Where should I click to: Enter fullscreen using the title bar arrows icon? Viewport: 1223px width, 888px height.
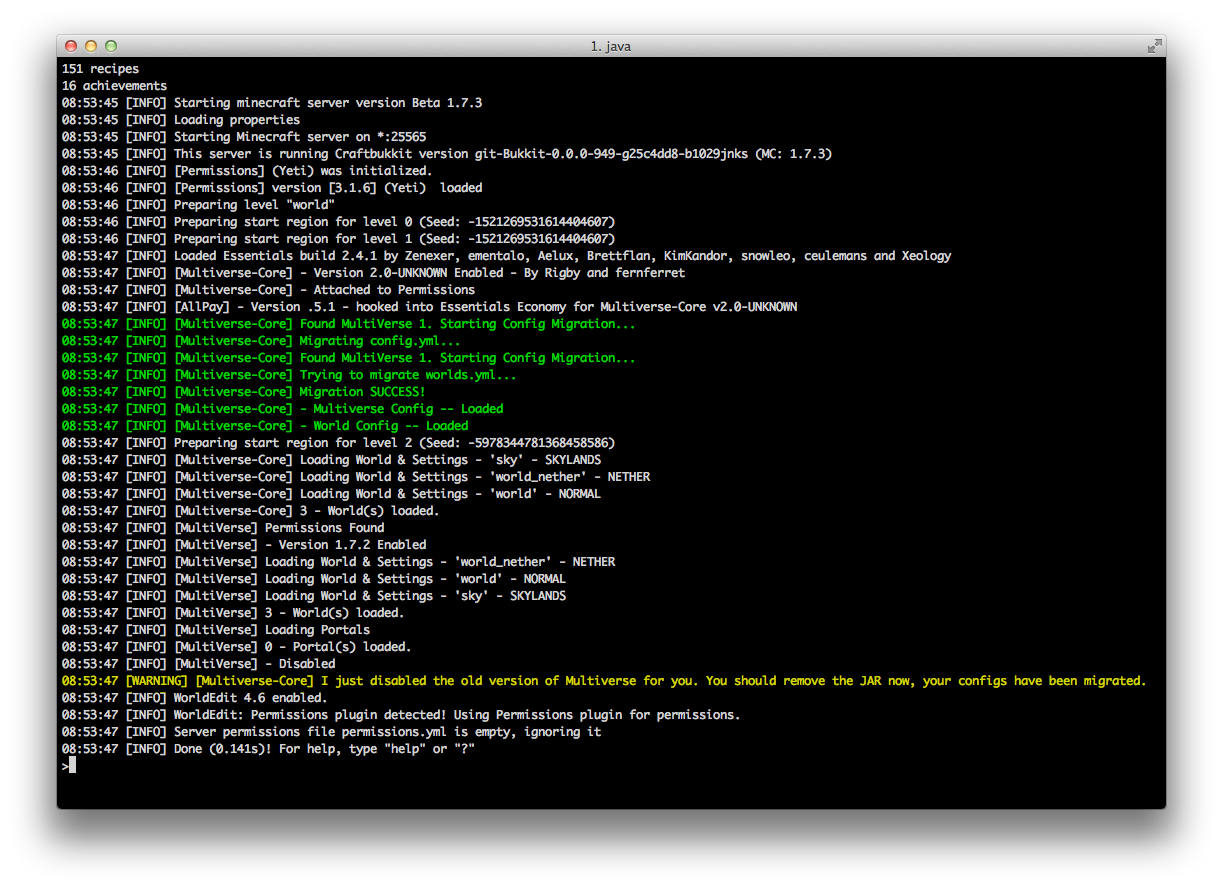point(1154,46)
